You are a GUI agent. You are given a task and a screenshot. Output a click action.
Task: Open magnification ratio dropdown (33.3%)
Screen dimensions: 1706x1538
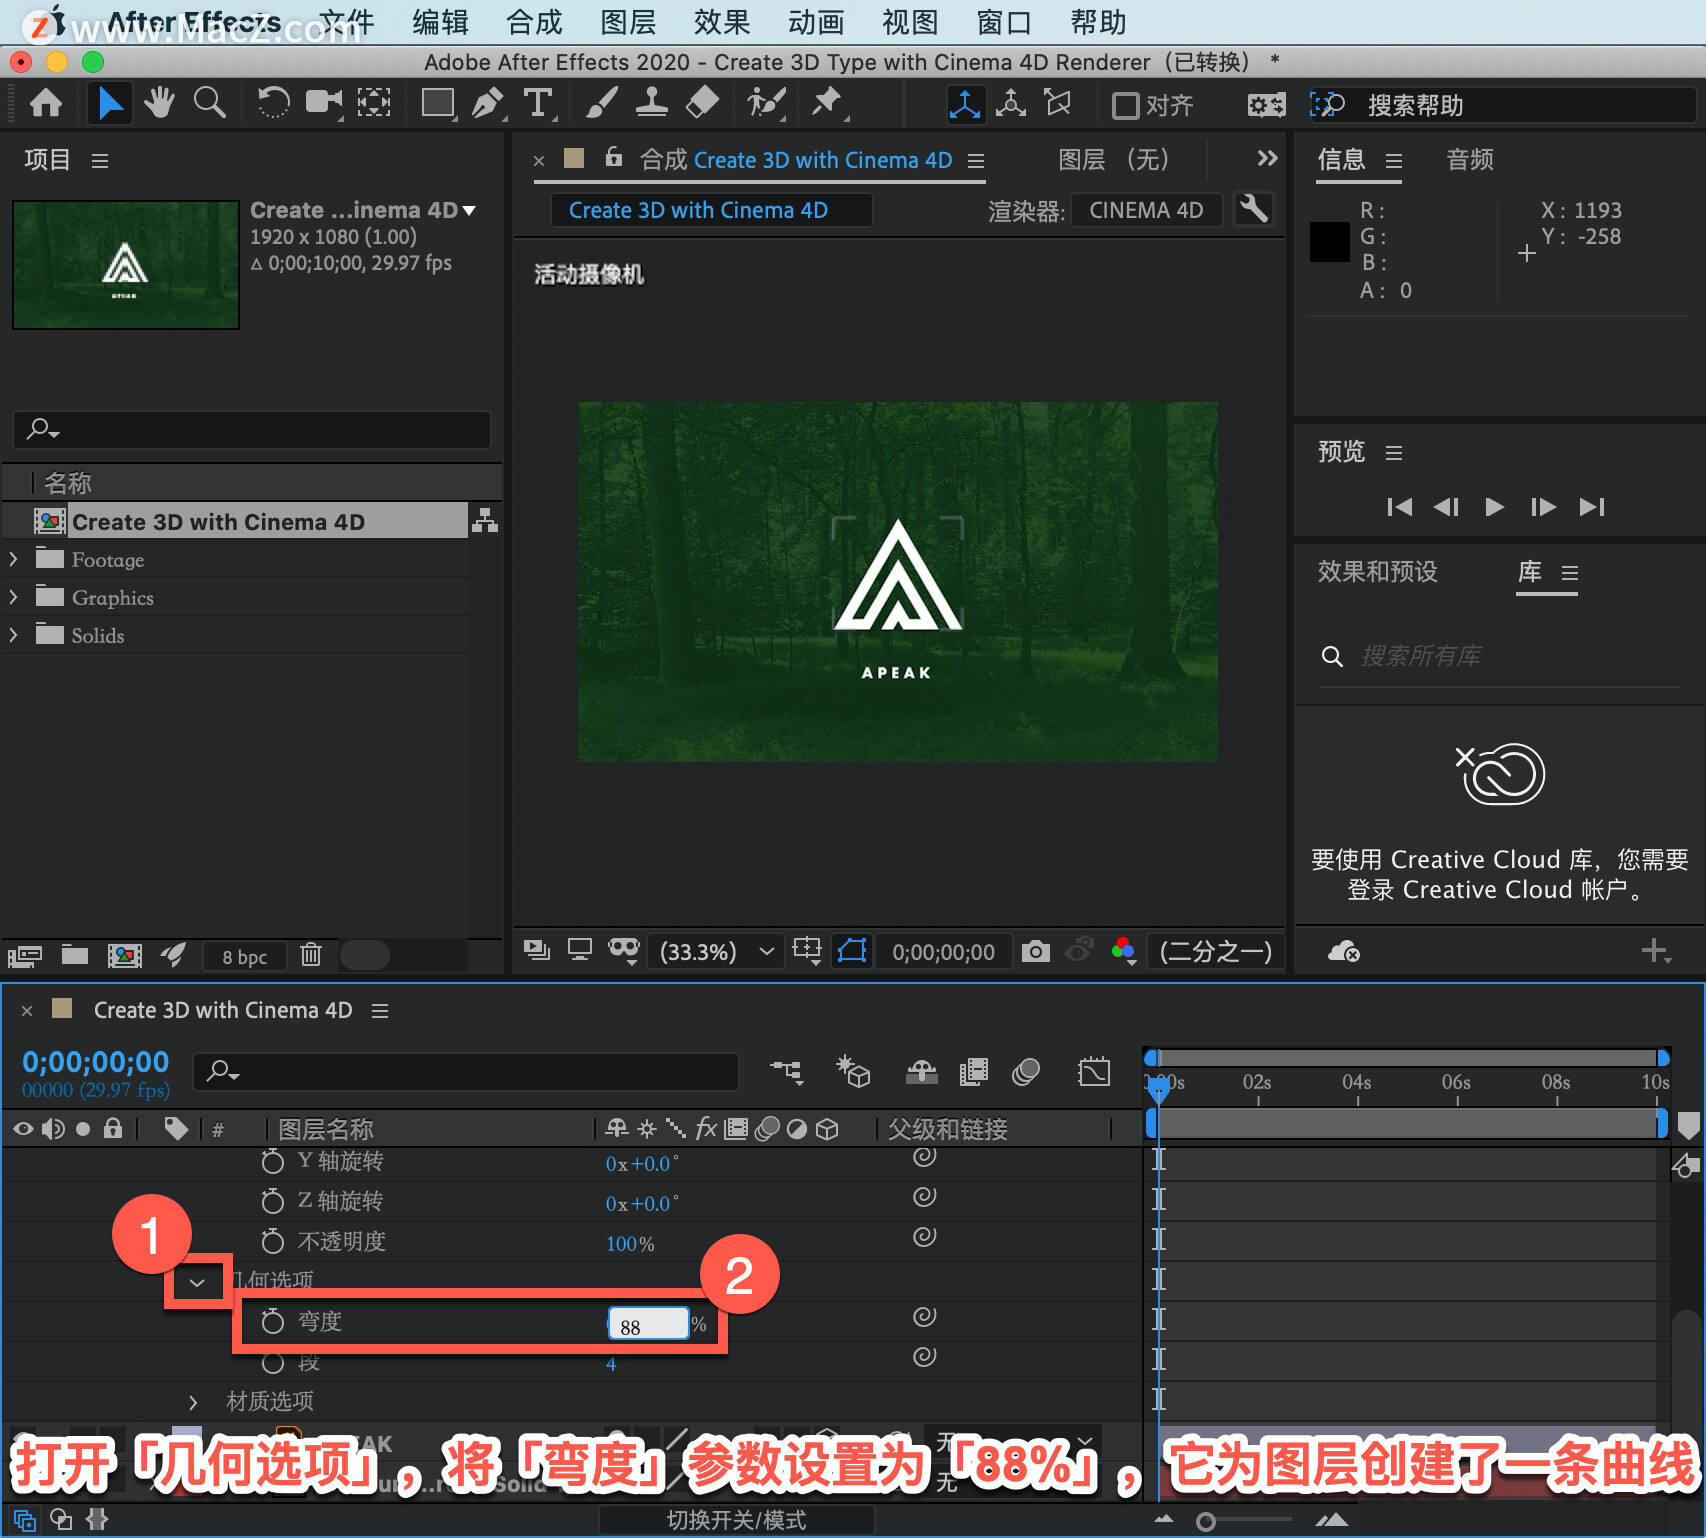click(x=715, y=951)
